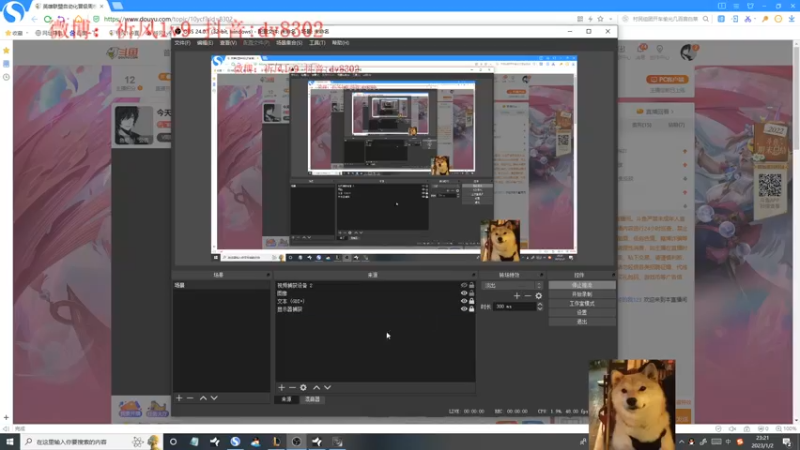Open the 淡出 transition dropdown
Image resolution: width=800 pixels, height=450 pixels.
tap(512, 286)
